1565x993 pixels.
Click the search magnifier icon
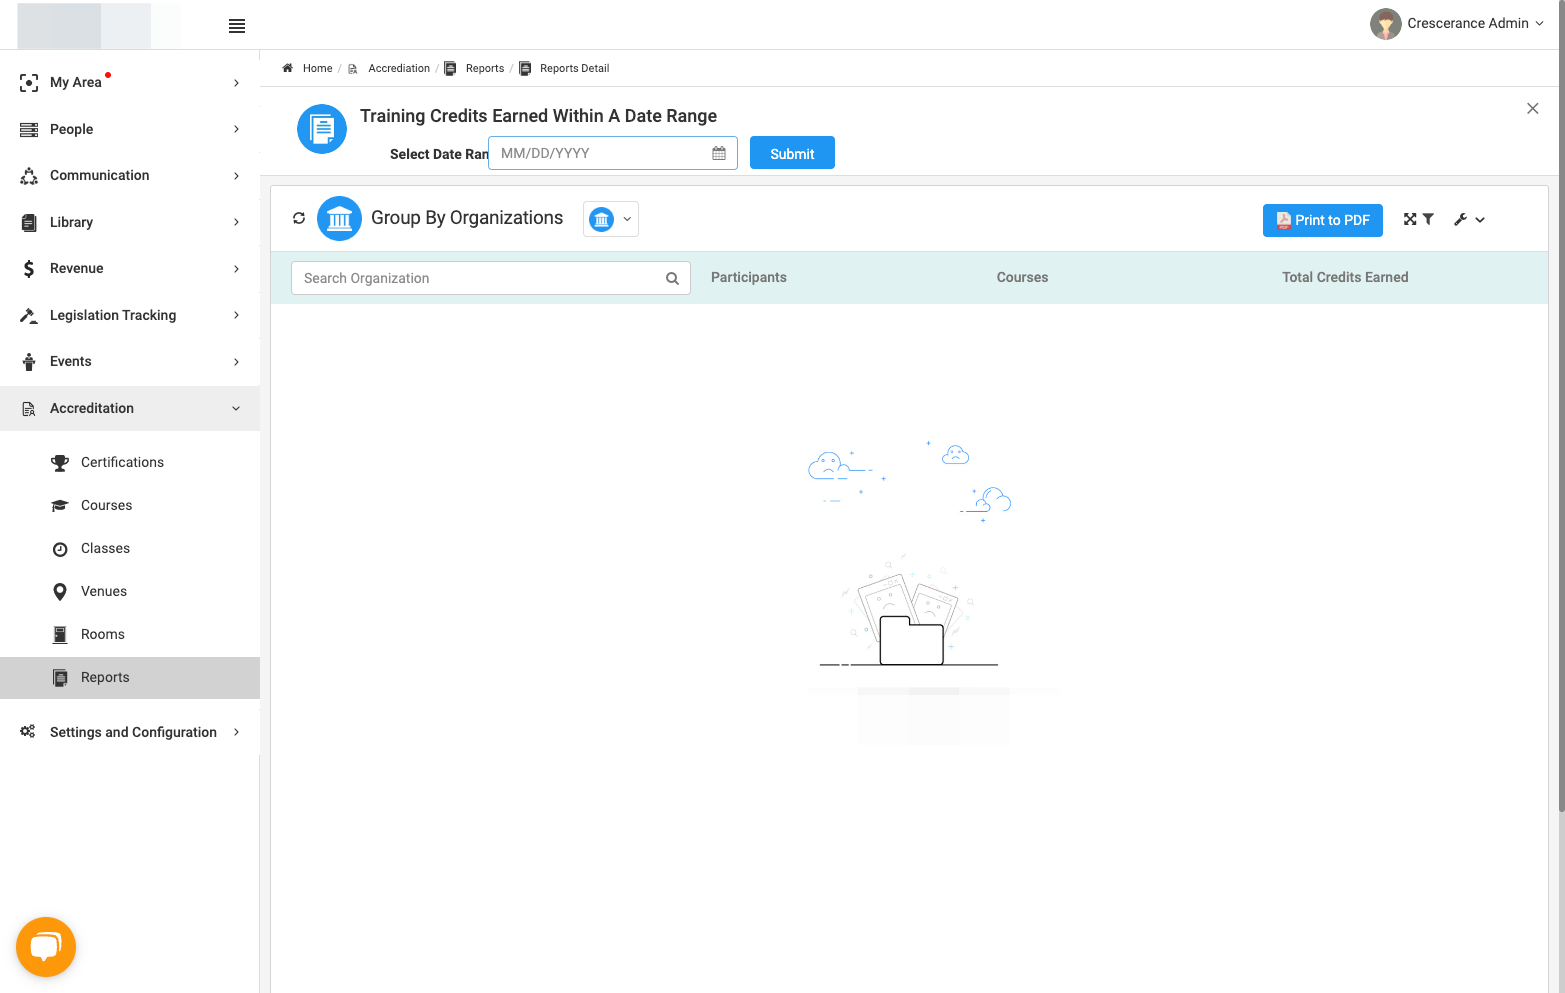(673, 279)
